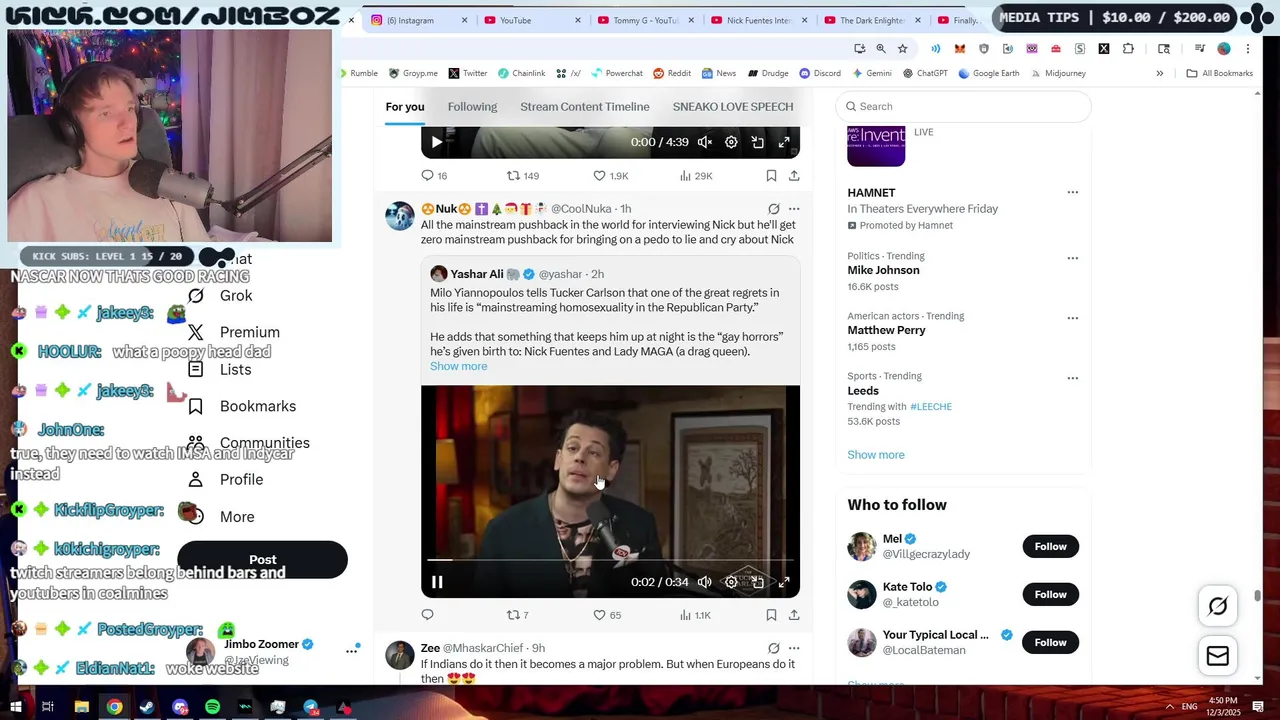Reply to the CoolNuka post
The width and height of the screenshot is (1280, 720).
pos(427,615)
